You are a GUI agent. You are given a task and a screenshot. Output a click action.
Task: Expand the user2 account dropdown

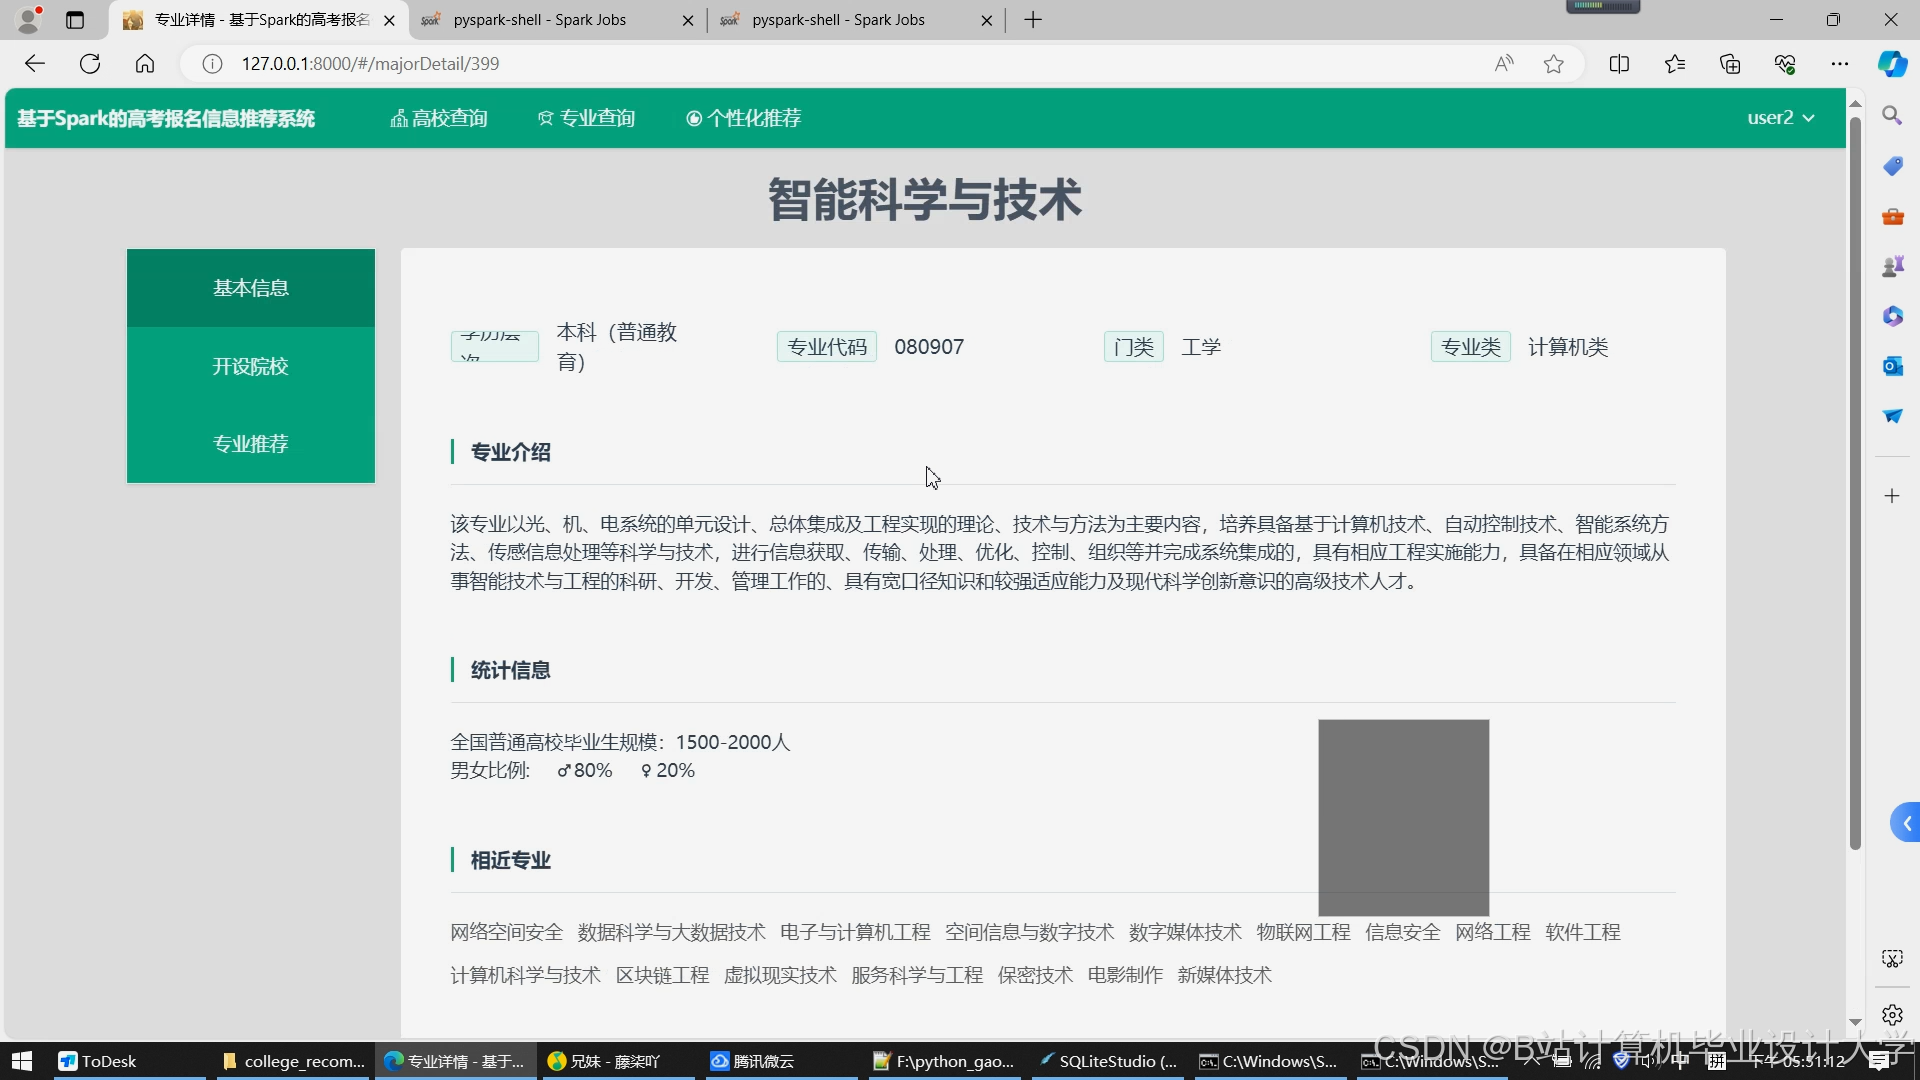point(1780,118)
